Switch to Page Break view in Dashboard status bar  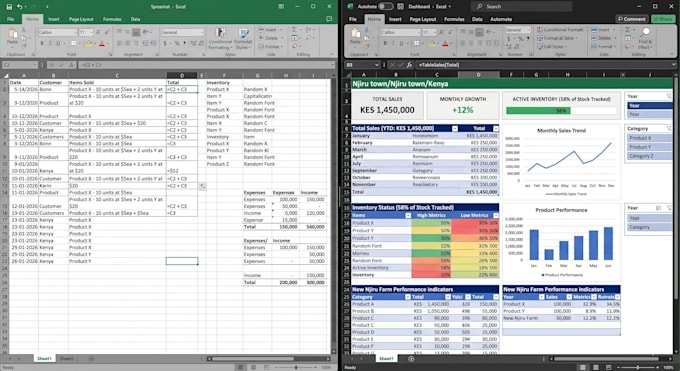(x=608, y=367)
